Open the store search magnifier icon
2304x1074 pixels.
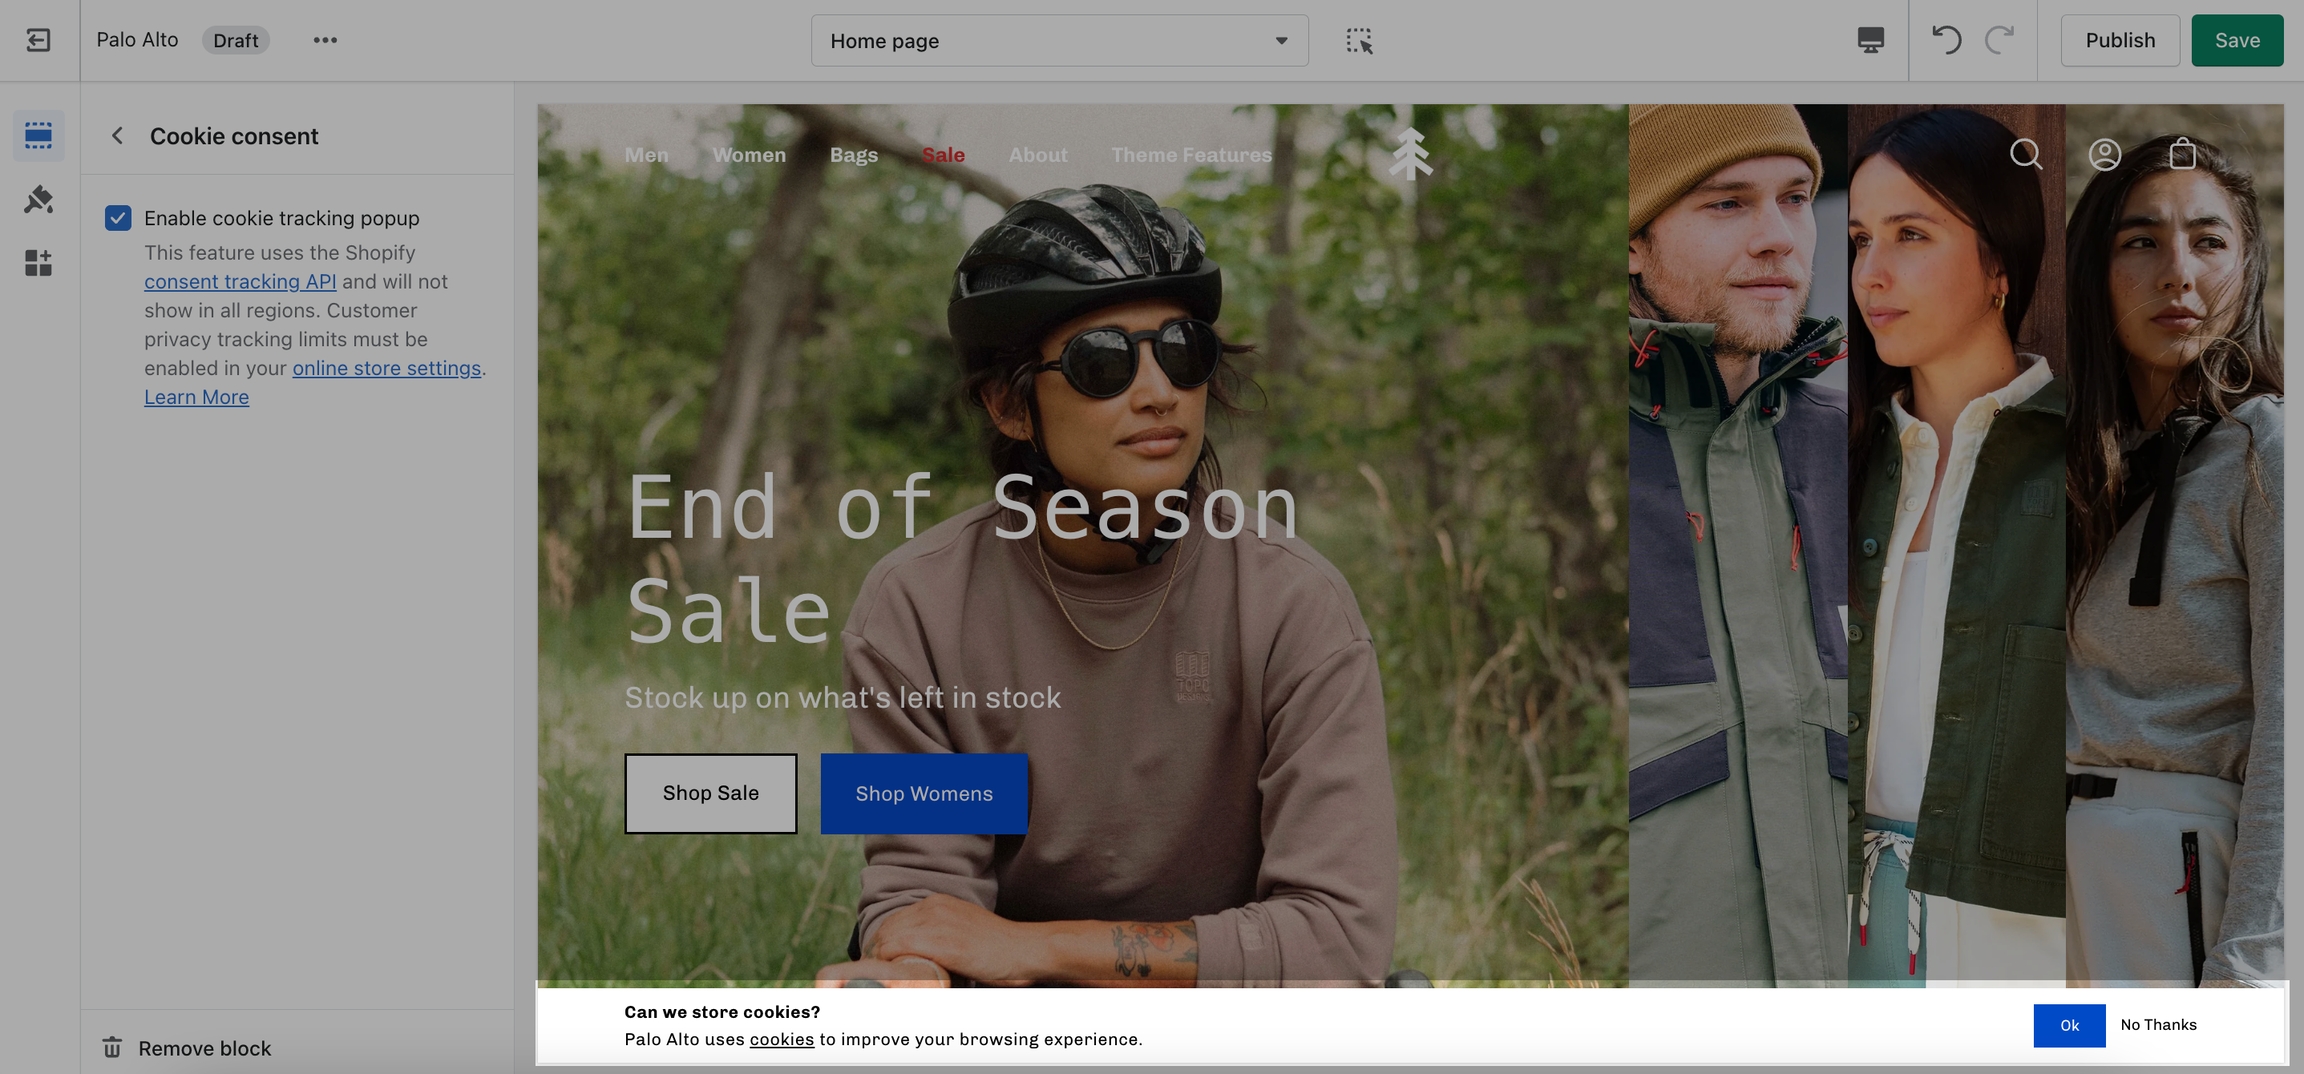pos(2026,154)
